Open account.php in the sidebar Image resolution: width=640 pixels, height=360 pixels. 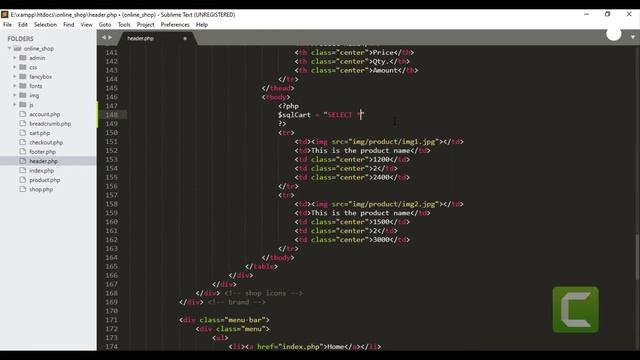pos(44,114)
